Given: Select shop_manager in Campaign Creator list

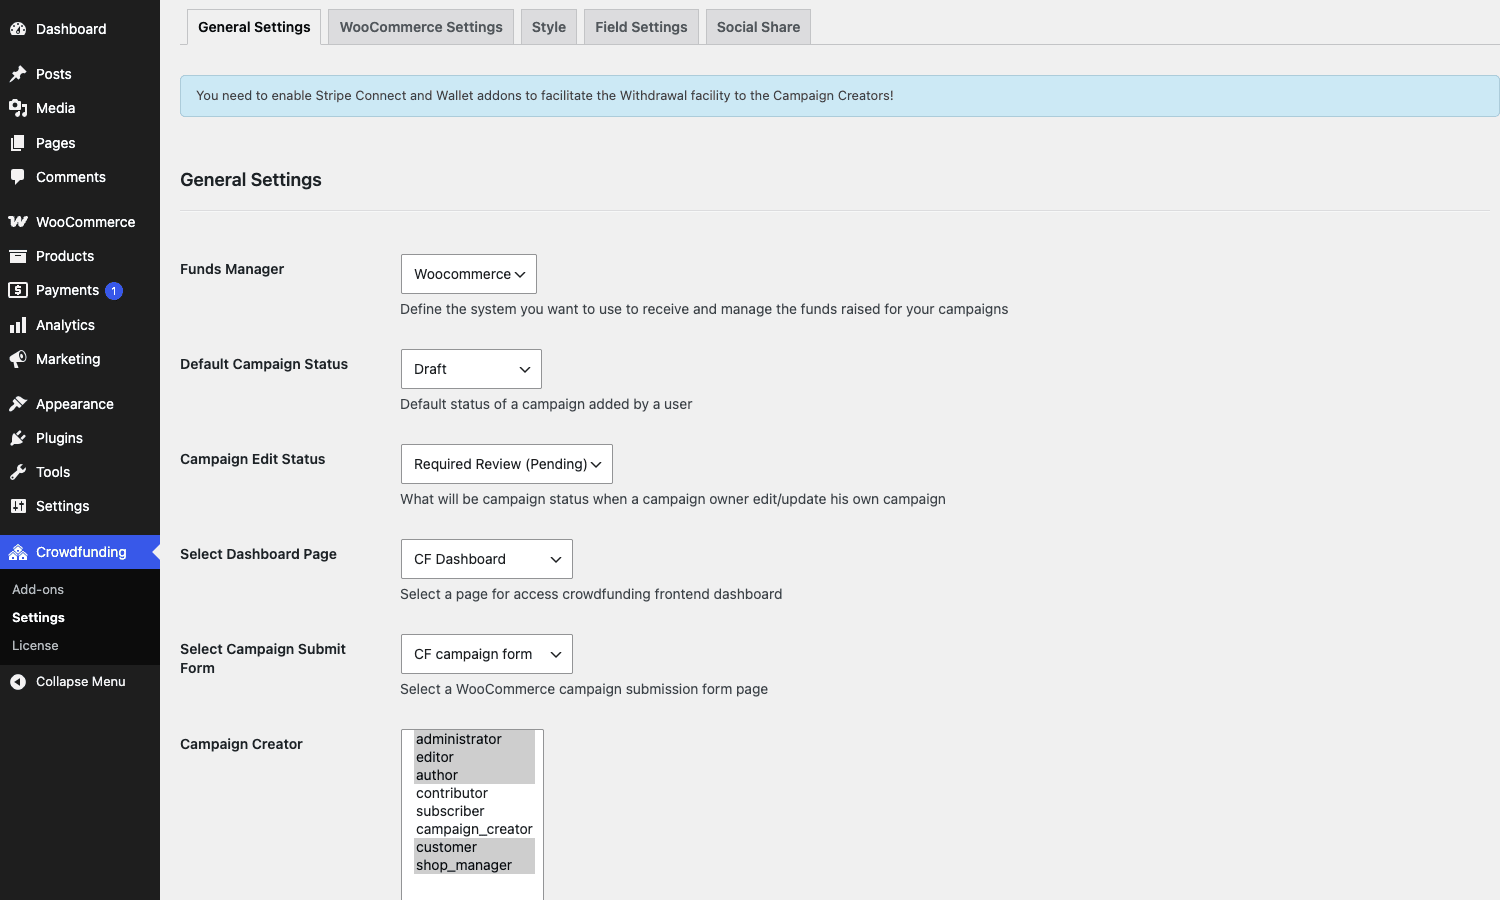Looking at the screenshot, I should (474, 865).
